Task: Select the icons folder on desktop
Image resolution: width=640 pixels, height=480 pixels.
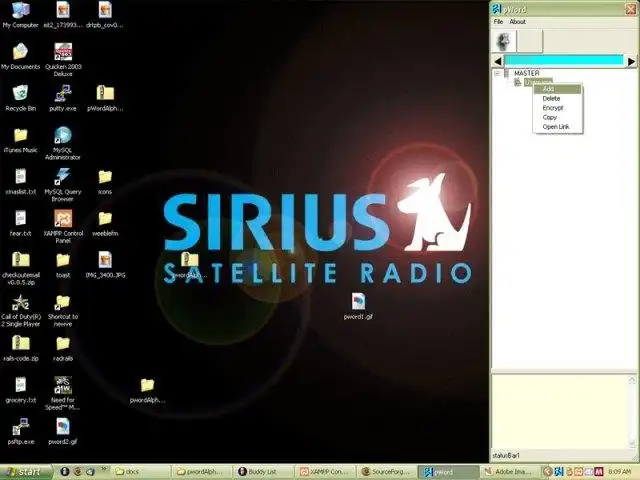Action: tap(105, 181)
